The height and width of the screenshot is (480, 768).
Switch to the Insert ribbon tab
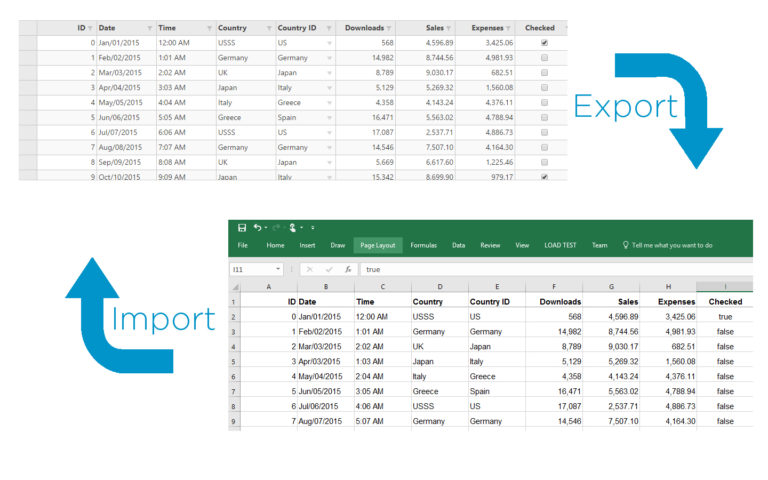tap(307, 245)
